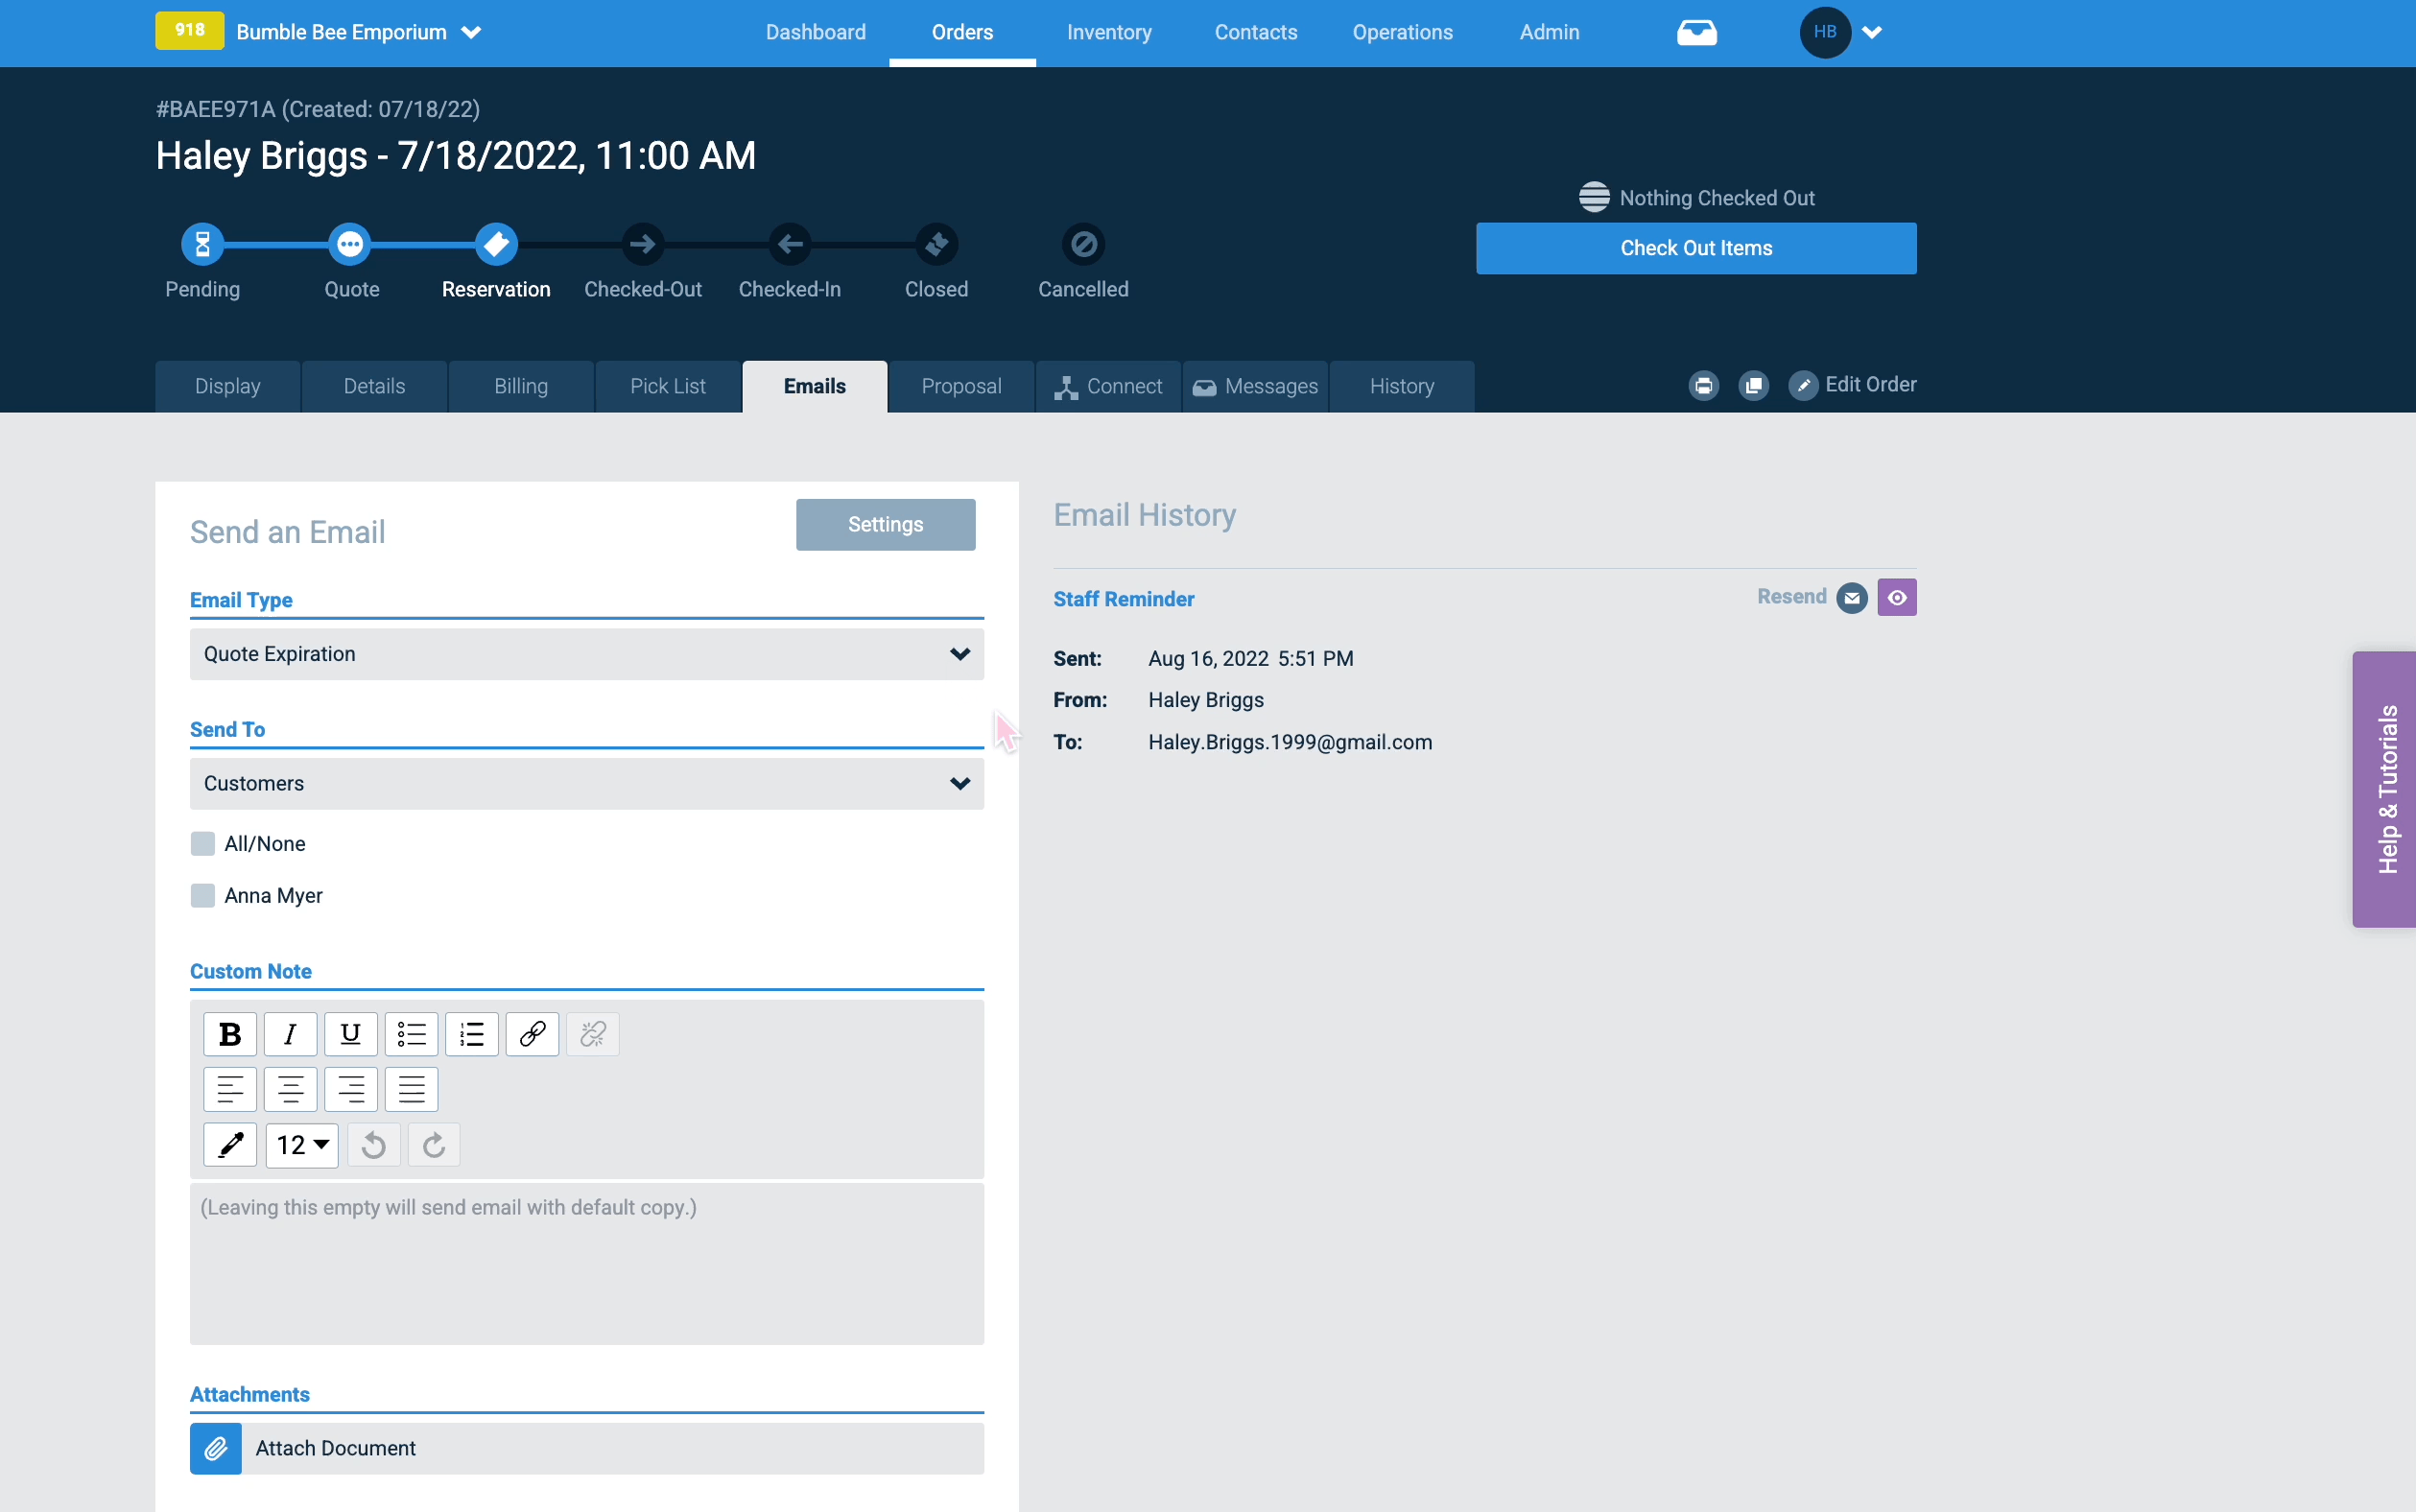Open the Send To Customers dropdown

[587, 784]
